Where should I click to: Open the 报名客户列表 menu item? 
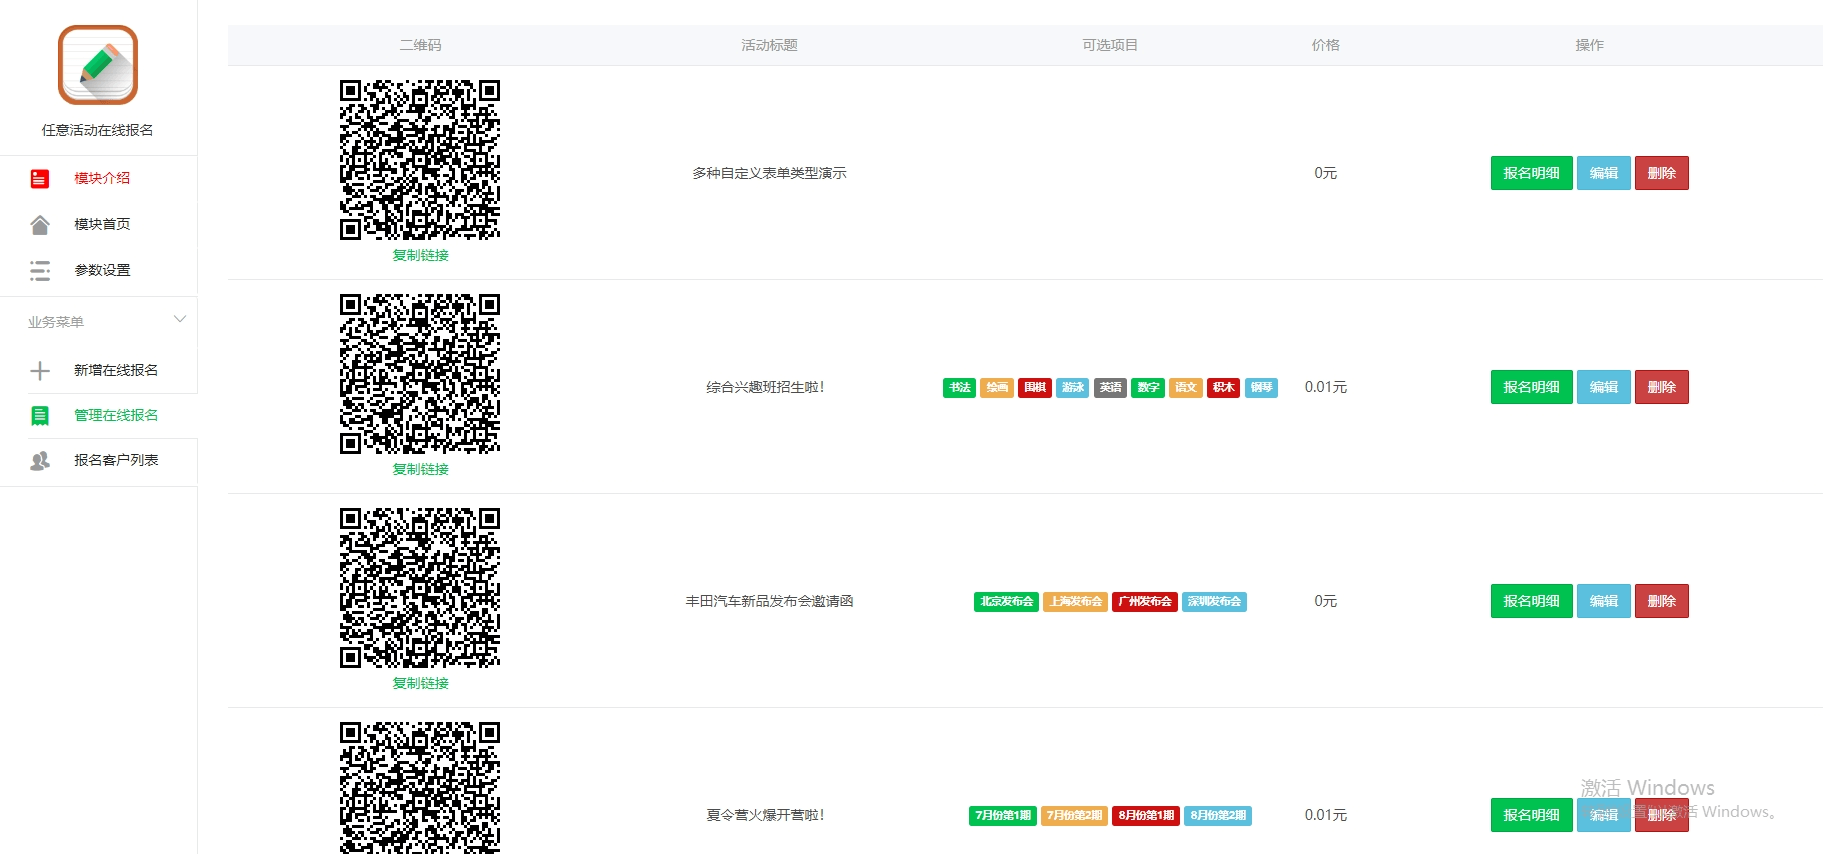click(x=116, y=460)
